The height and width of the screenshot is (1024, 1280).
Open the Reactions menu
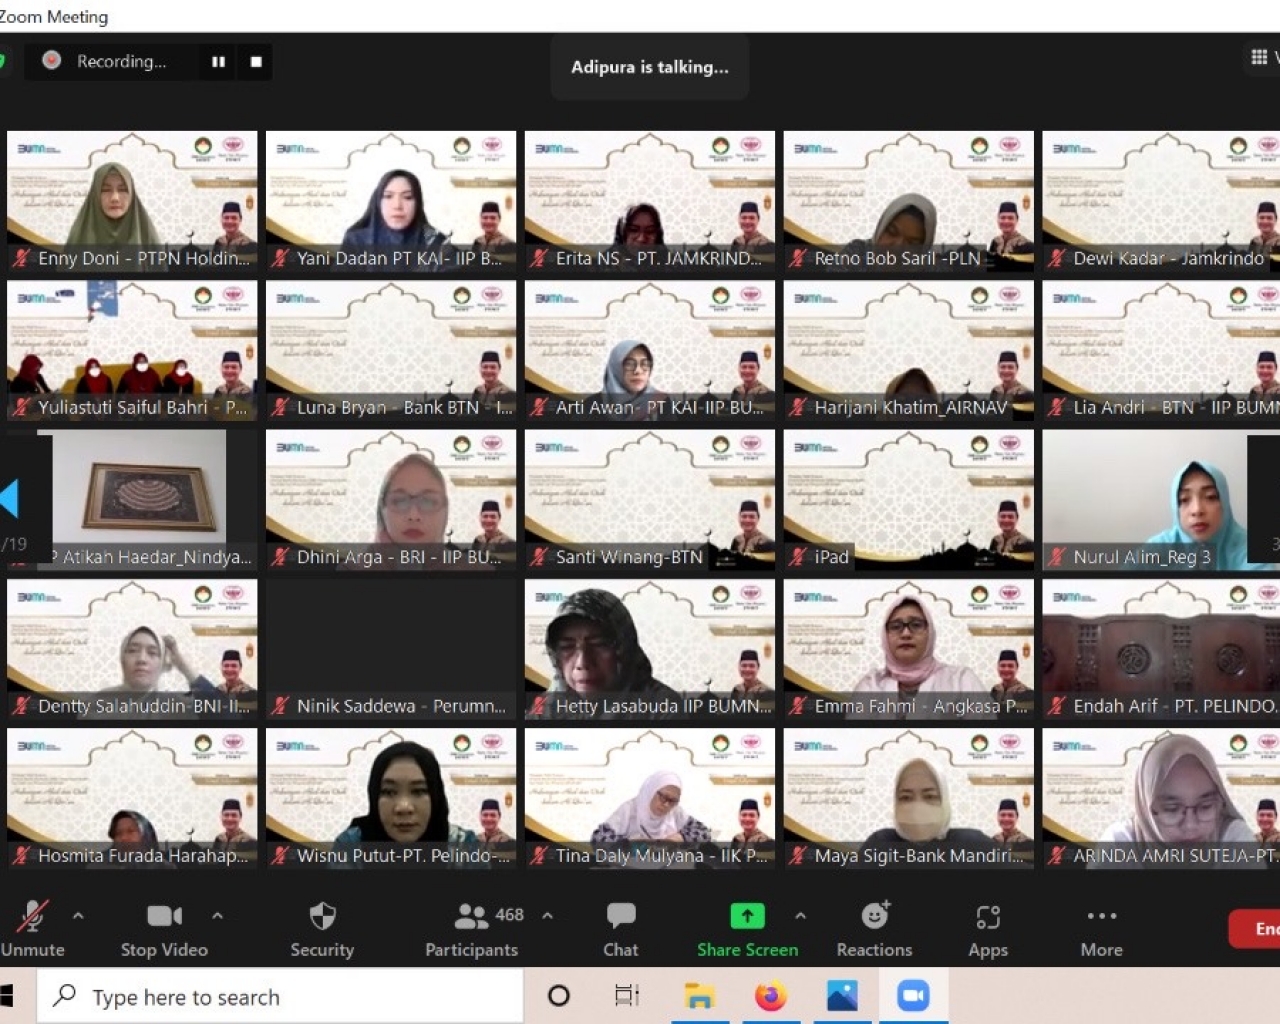(x=874, y=928)
